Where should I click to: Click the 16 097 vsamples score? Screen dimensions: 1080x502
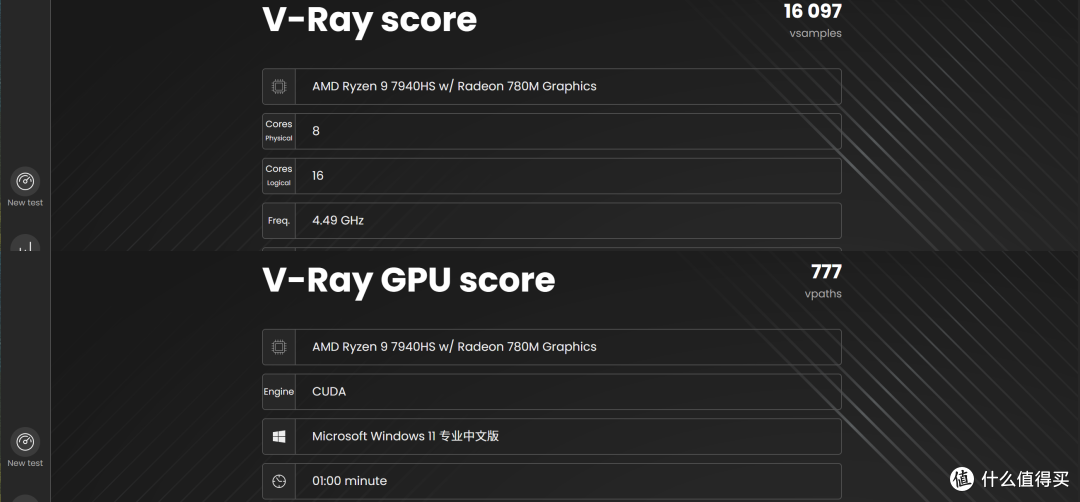click(813, 10)
